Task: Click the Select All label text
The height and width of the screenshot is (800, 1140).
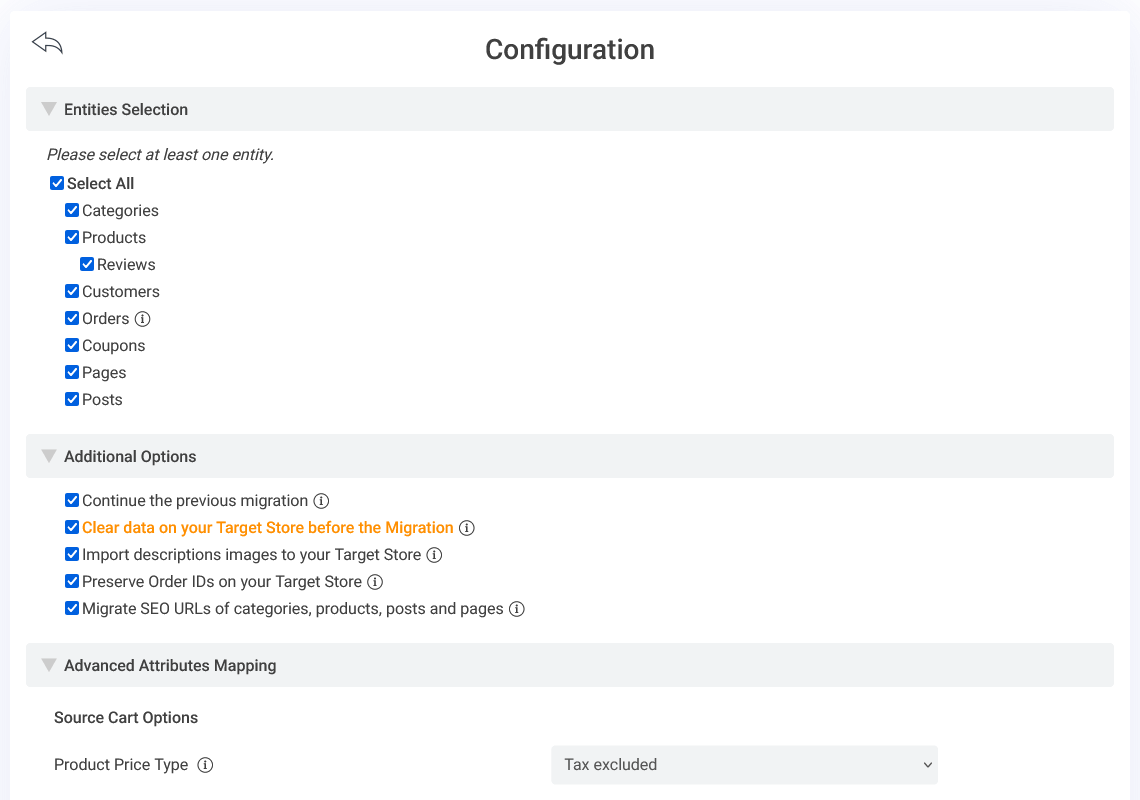Action: [100, 184]
